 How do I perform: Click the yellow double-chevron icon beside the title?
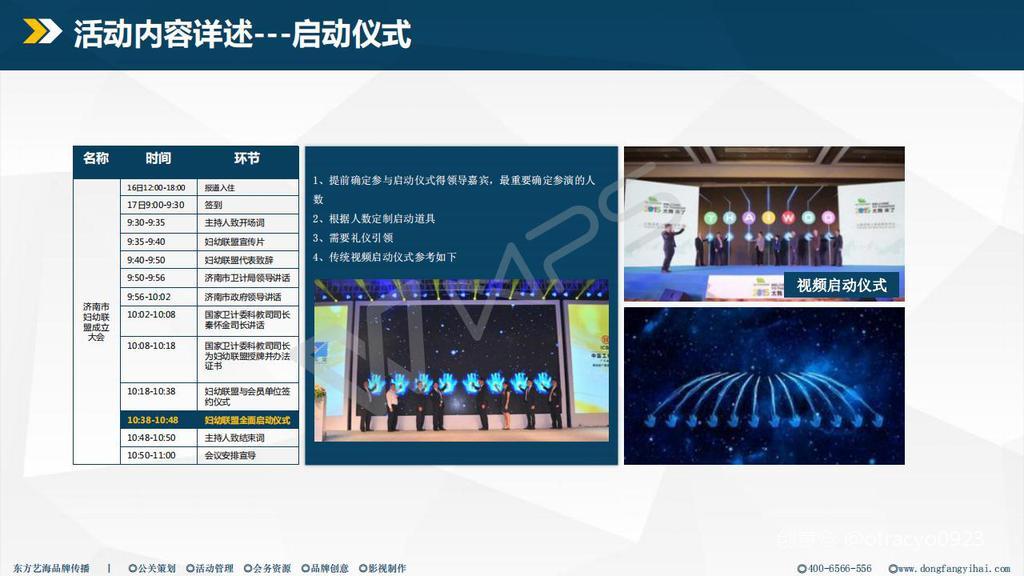pos(42,31)
